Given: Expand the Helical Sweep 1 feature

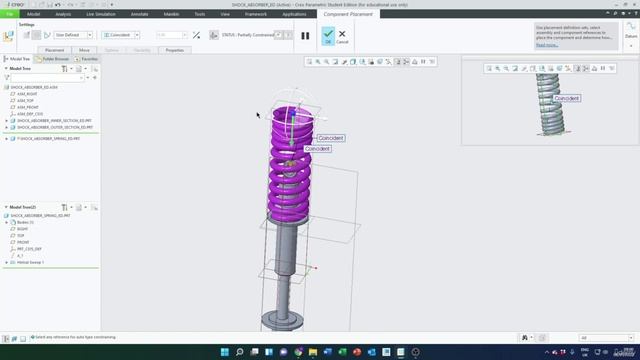Looking at the screenshot, I should tap(6, 262).
